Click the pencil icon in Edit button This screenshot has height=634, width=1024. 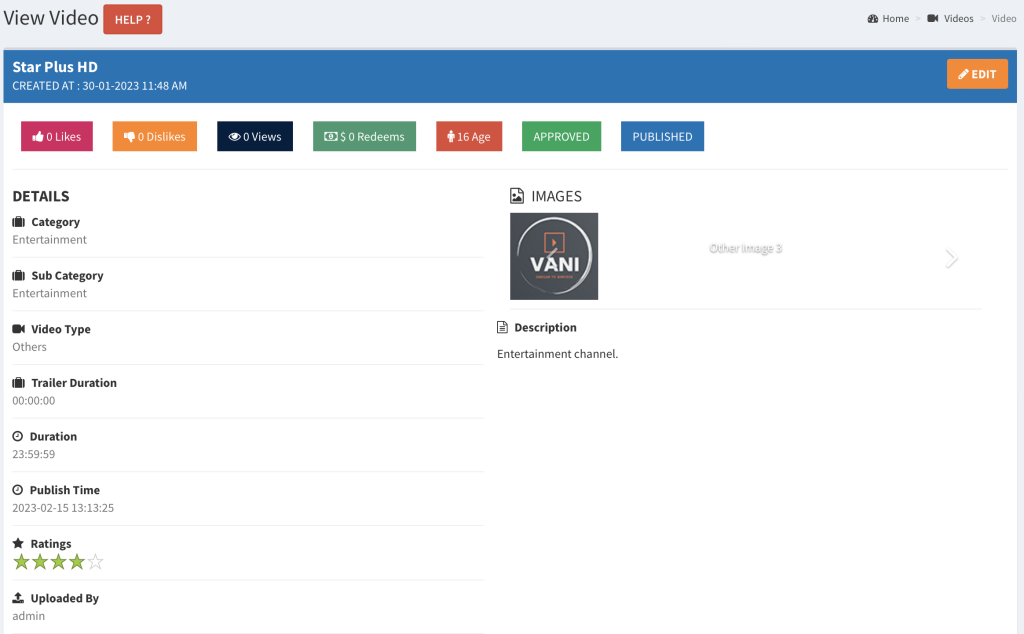[x=963, y=74]
